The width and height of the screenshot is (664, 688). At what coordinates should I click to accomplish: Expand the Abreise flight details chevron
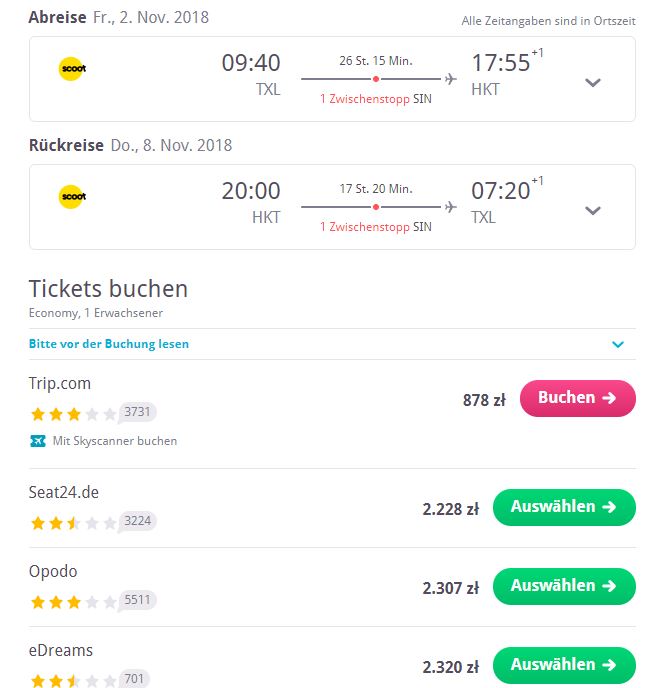point(592,82)
